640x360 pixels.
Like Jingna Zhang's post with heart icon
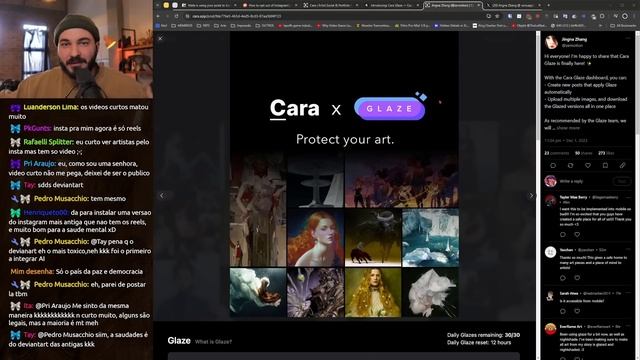[x=588, y=165]
